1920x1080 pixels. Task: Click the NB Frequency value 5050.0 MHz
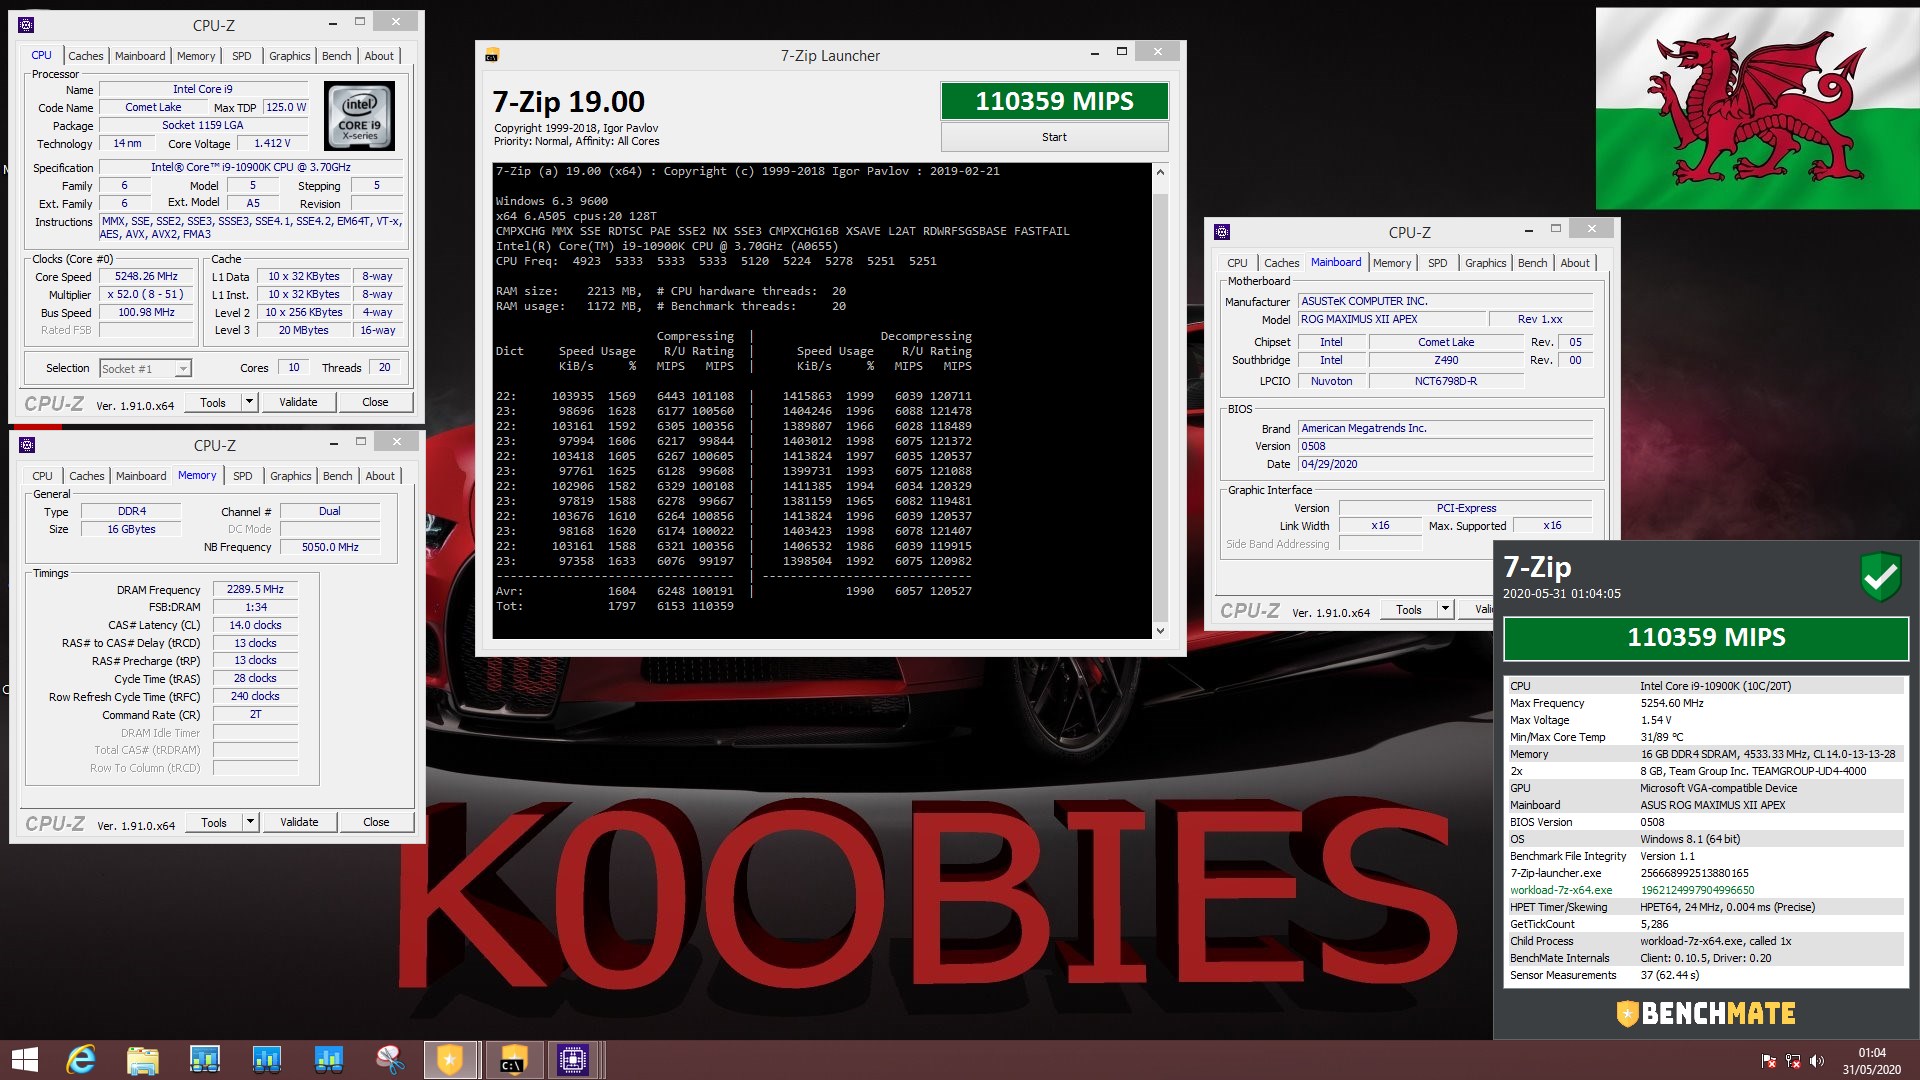(x=330, y=547)
